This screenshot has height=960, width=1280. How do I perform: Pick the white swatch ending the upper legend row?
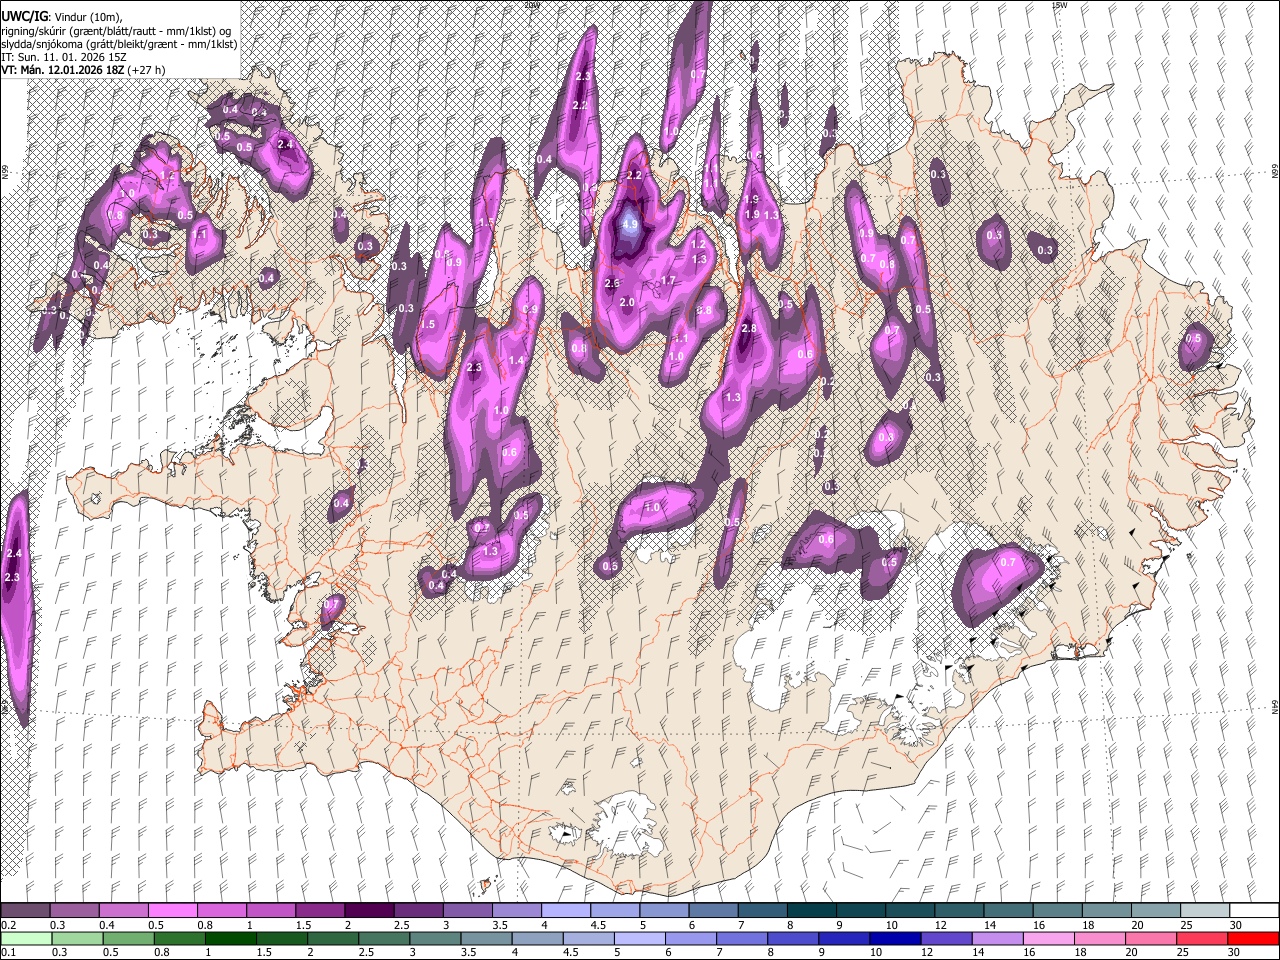[1254, 910]
